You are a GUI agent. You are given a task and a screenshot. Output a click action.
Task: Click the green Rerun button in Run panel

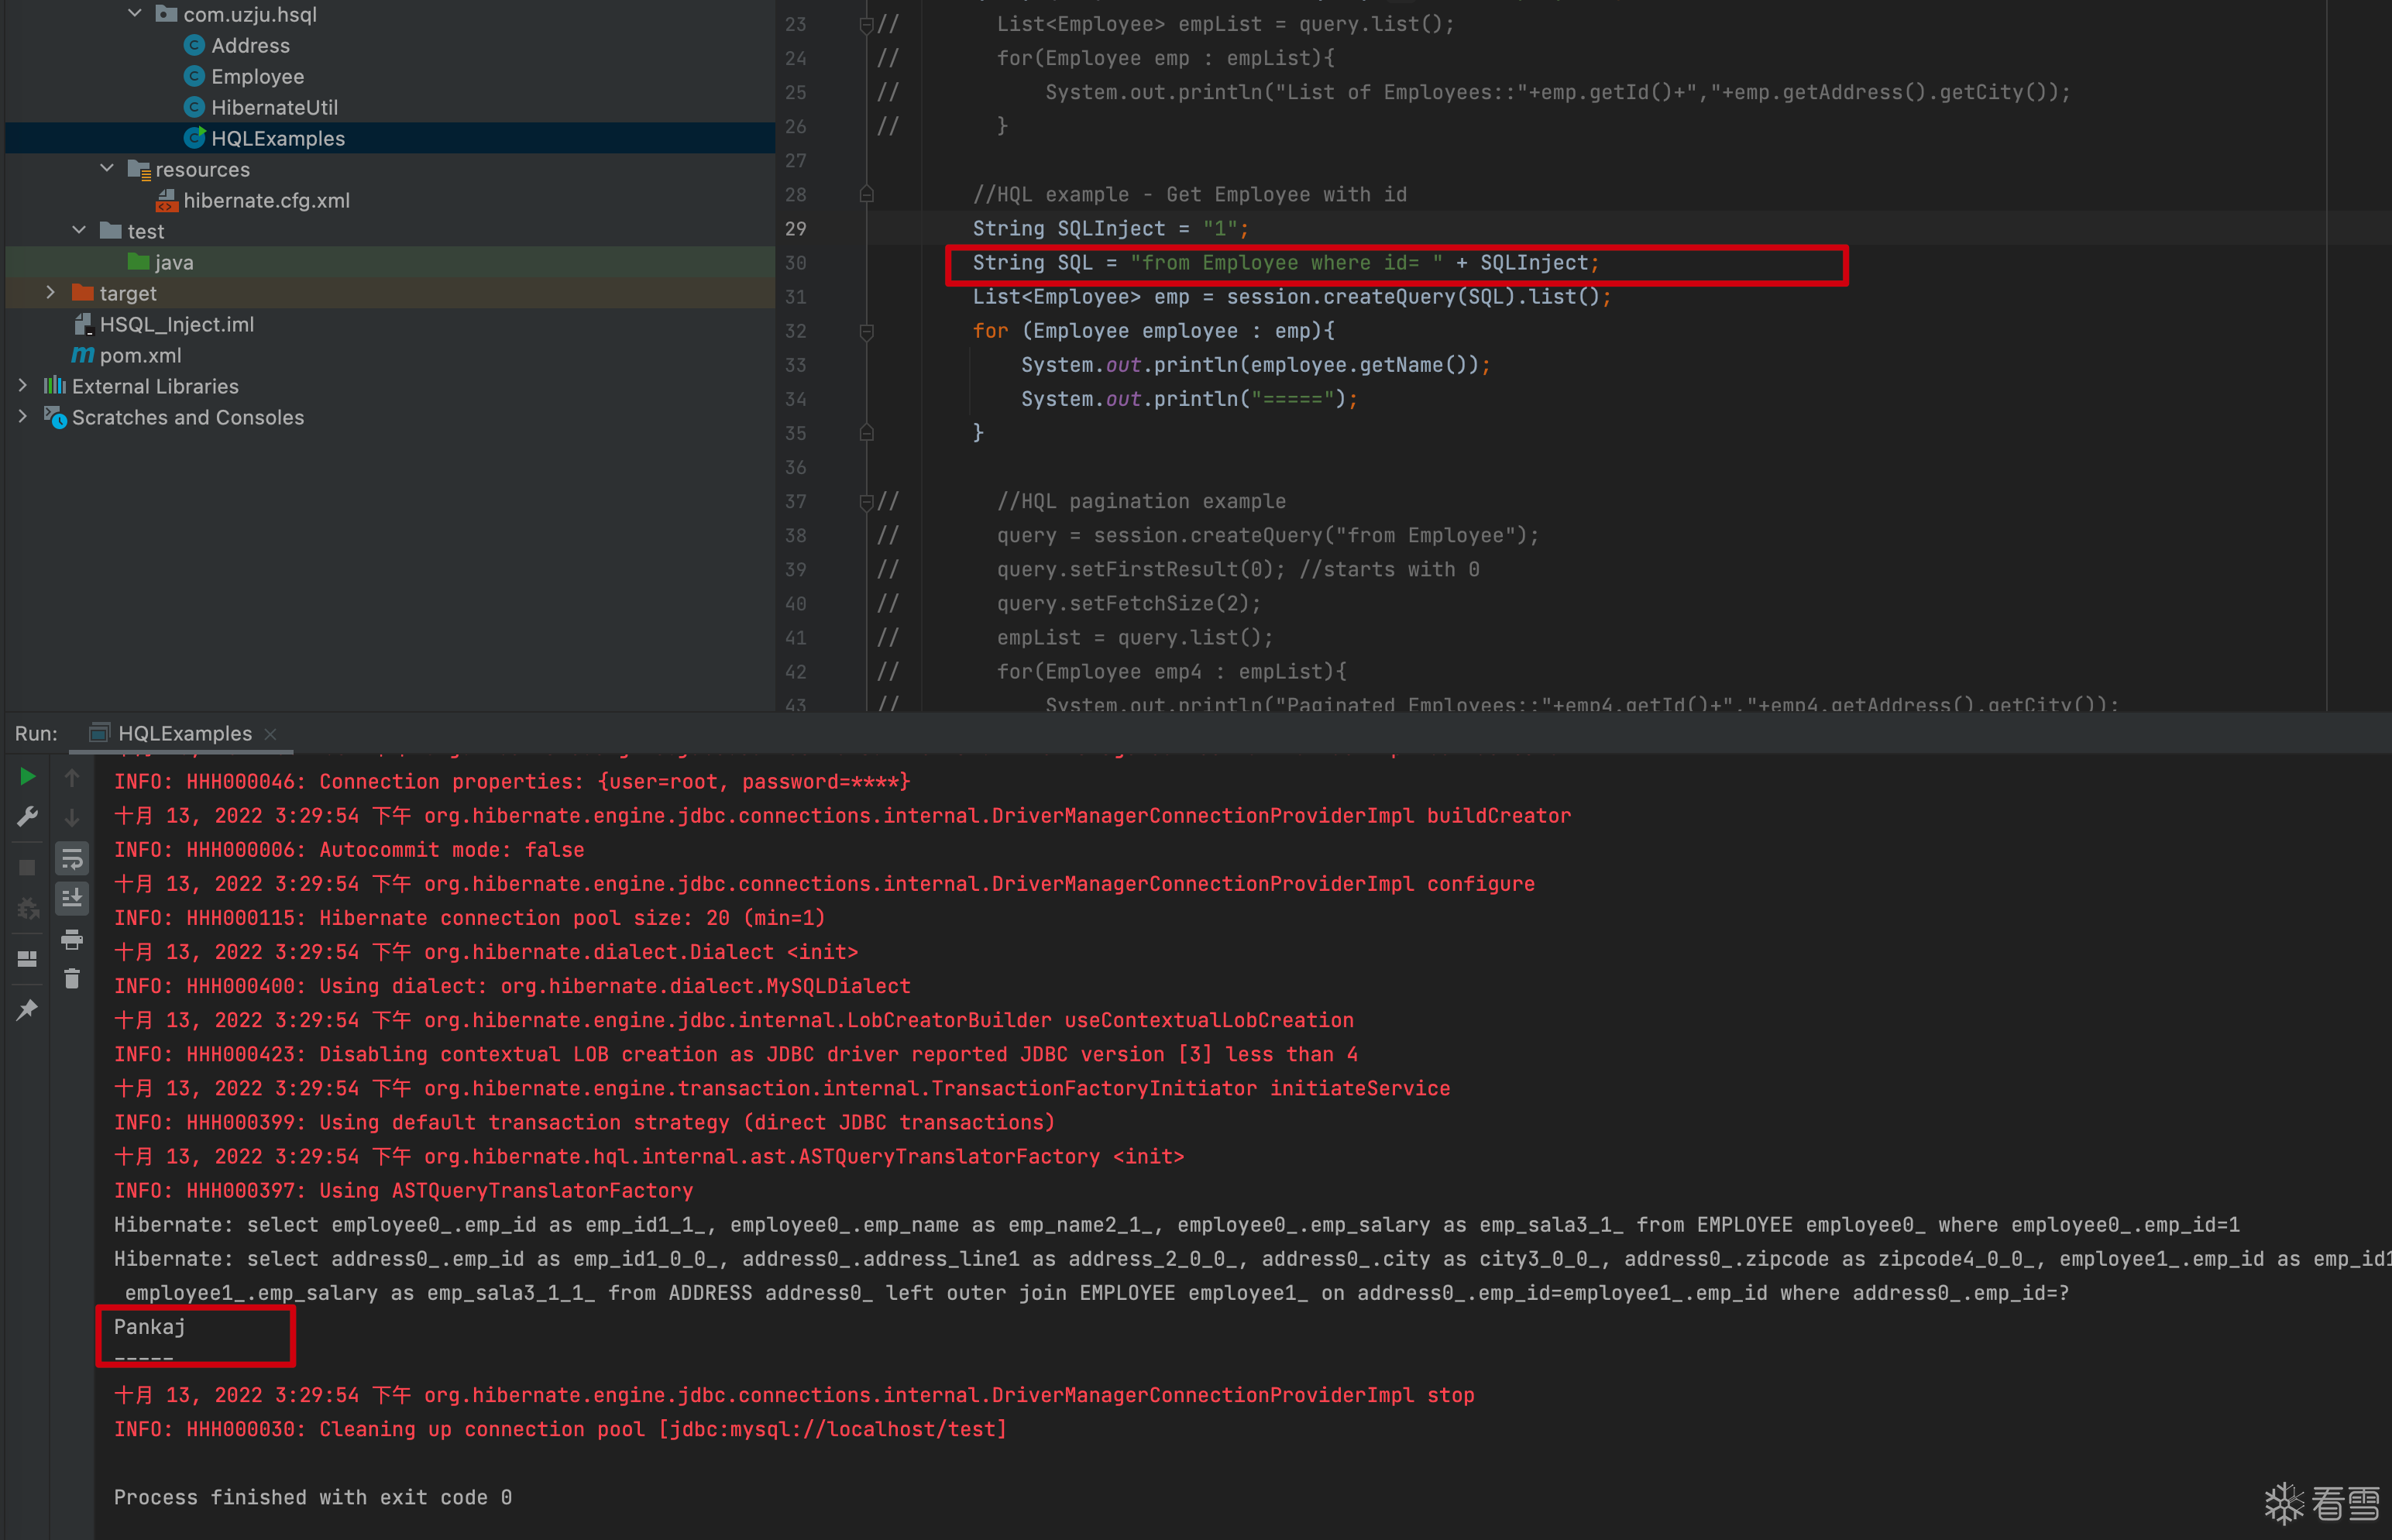pyautogui.click(x=28, y=777)
